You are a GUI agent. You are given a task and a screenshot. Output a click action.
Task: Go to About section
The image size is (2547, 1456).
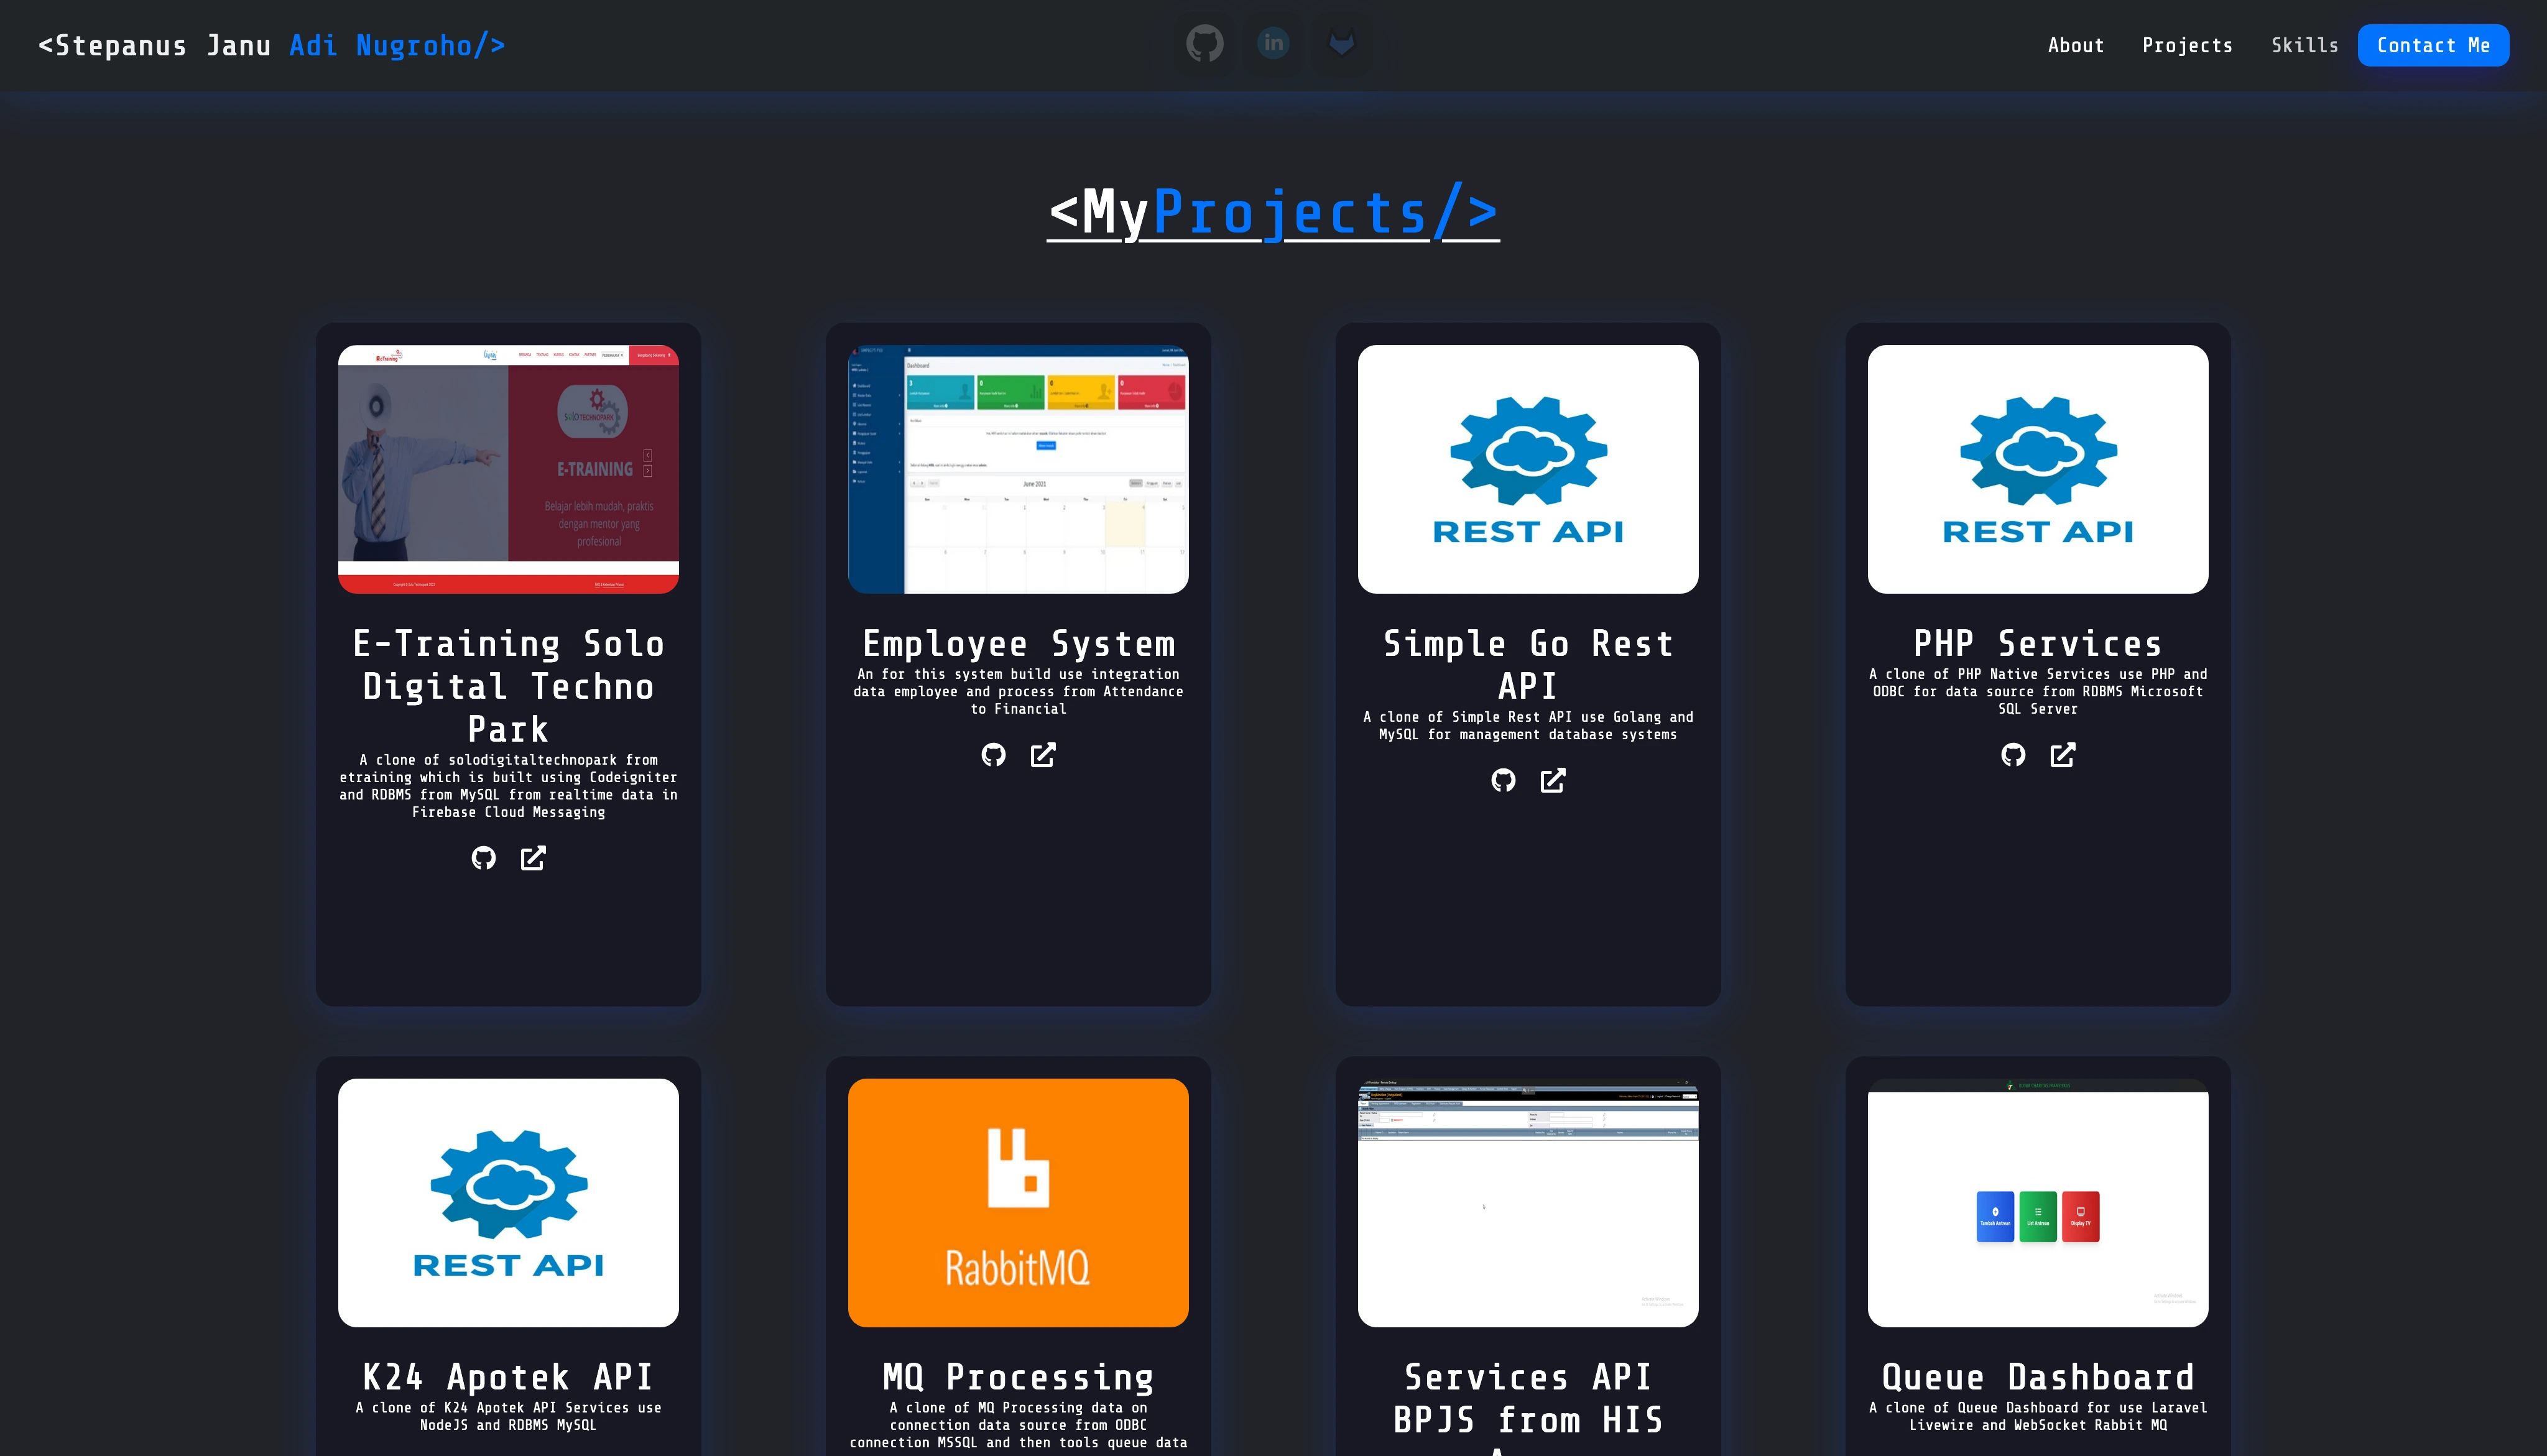pyautogui.click(x=2076, y=45)
